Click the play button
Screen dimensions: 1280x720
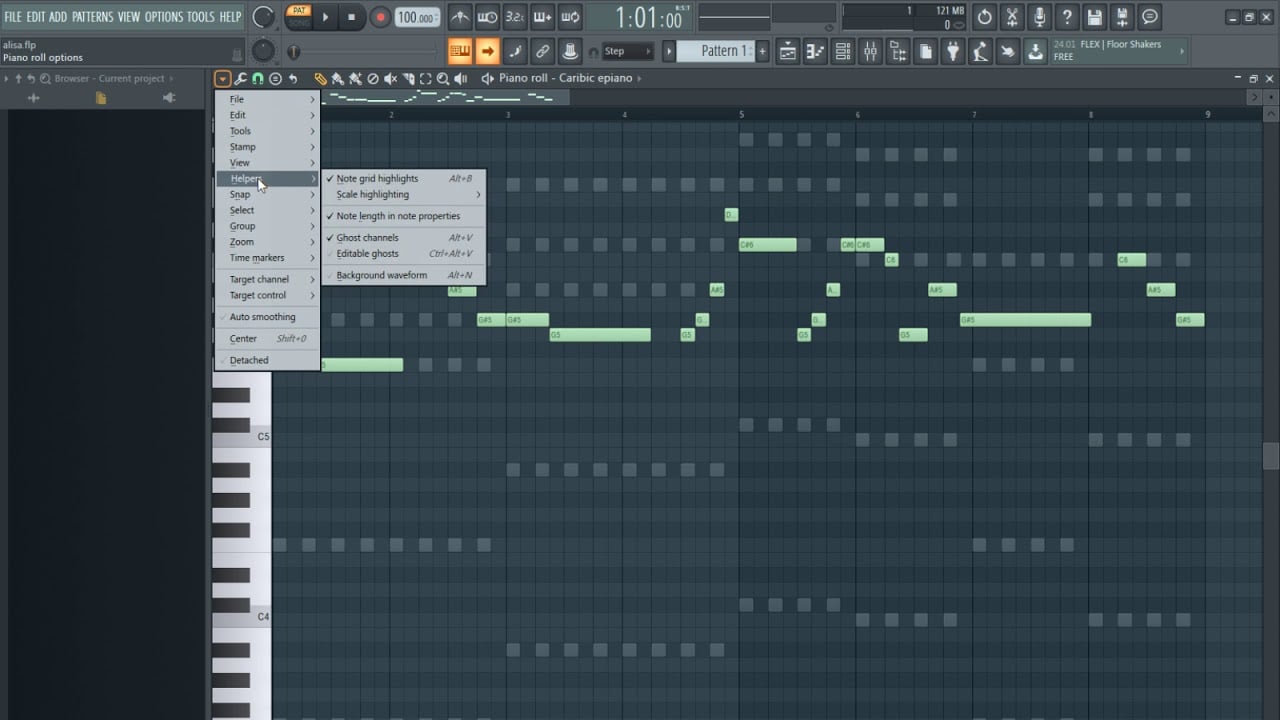click(x=325, y=17)
